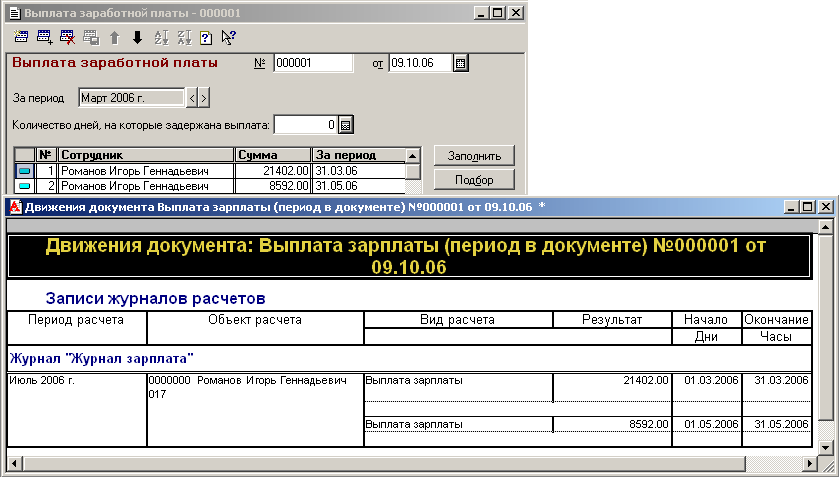Click the period field Март 2006 г.
Image resolution: width=839 pixels, height=477 pixels.
point(132,98)
